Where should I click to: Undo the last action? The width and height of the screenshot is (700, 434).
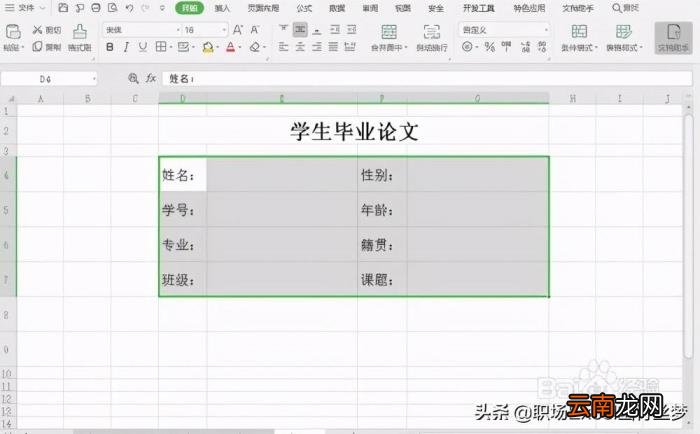(x=129, y=8)
